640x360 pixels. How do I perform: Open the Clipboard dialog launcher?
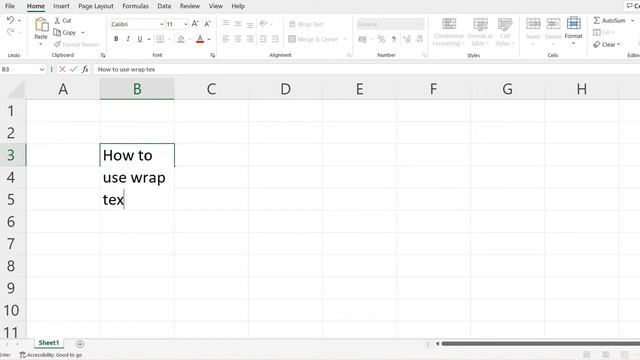pyautogui.click(x=103, y=55)
